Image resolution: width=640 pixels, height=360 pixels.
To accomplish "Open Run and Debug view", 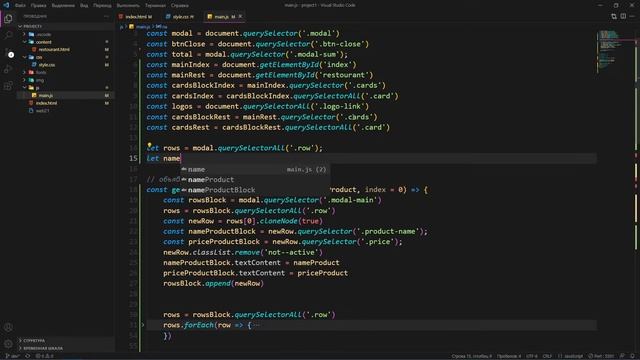I will (x=8, y=69).
